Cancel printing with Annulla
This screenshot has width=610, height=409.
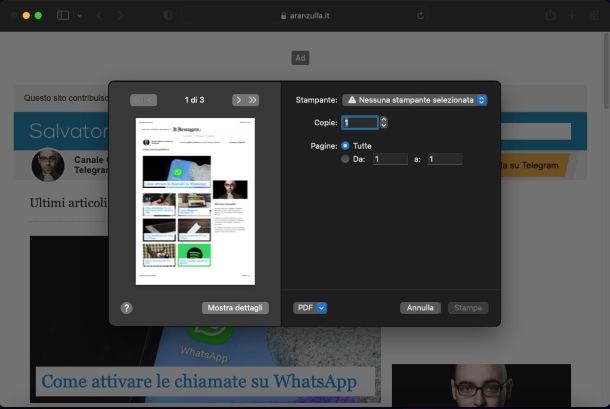click(420, 308)
